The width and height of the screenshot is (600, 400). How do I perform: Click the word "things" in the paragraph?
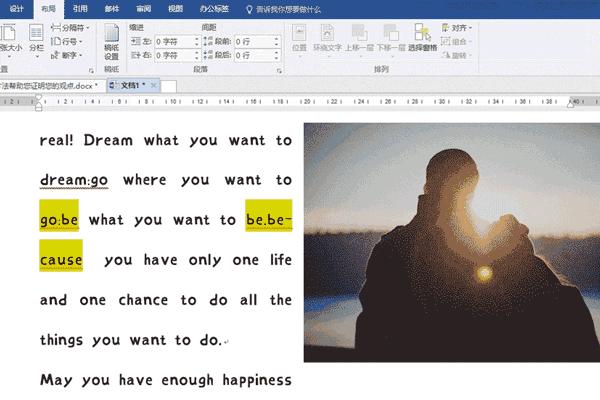(x=61, y=340)
